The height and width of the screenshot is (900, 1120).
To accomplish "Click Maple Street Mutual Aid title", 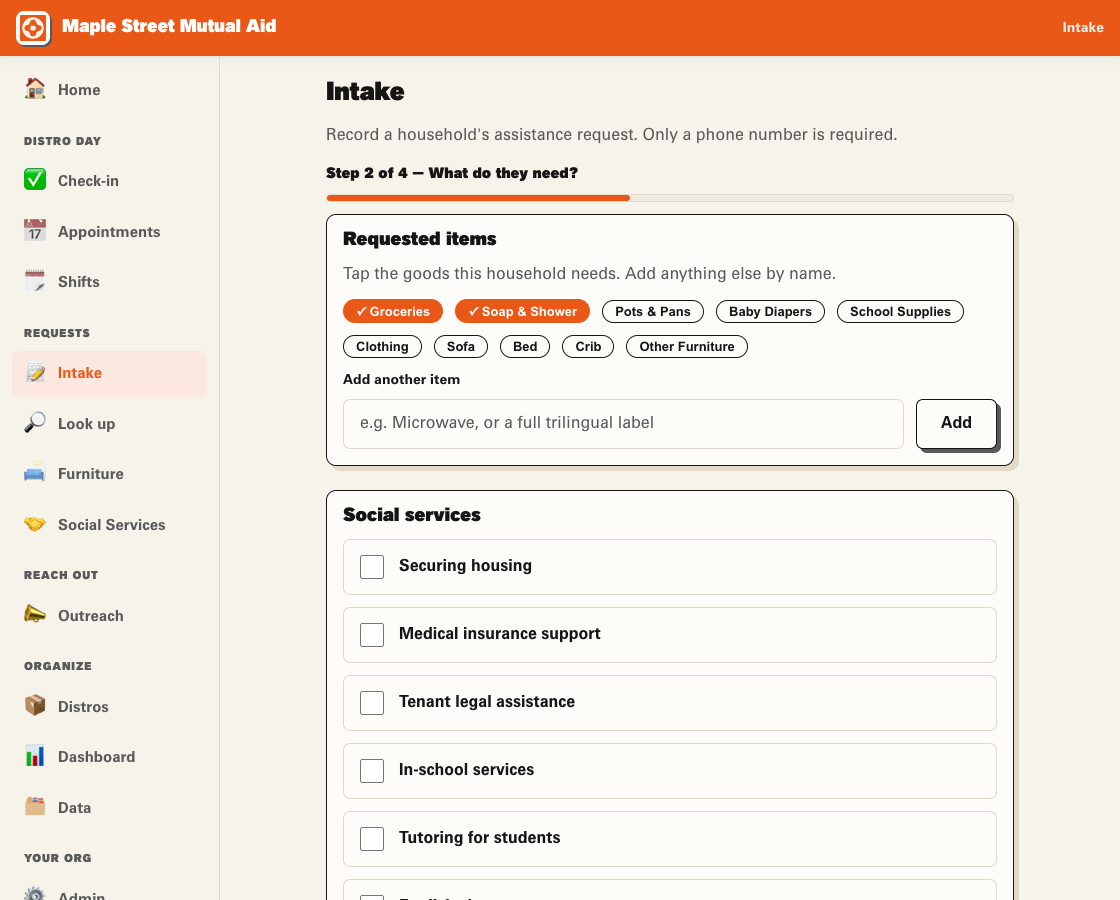I will click(x=169, y=26).
